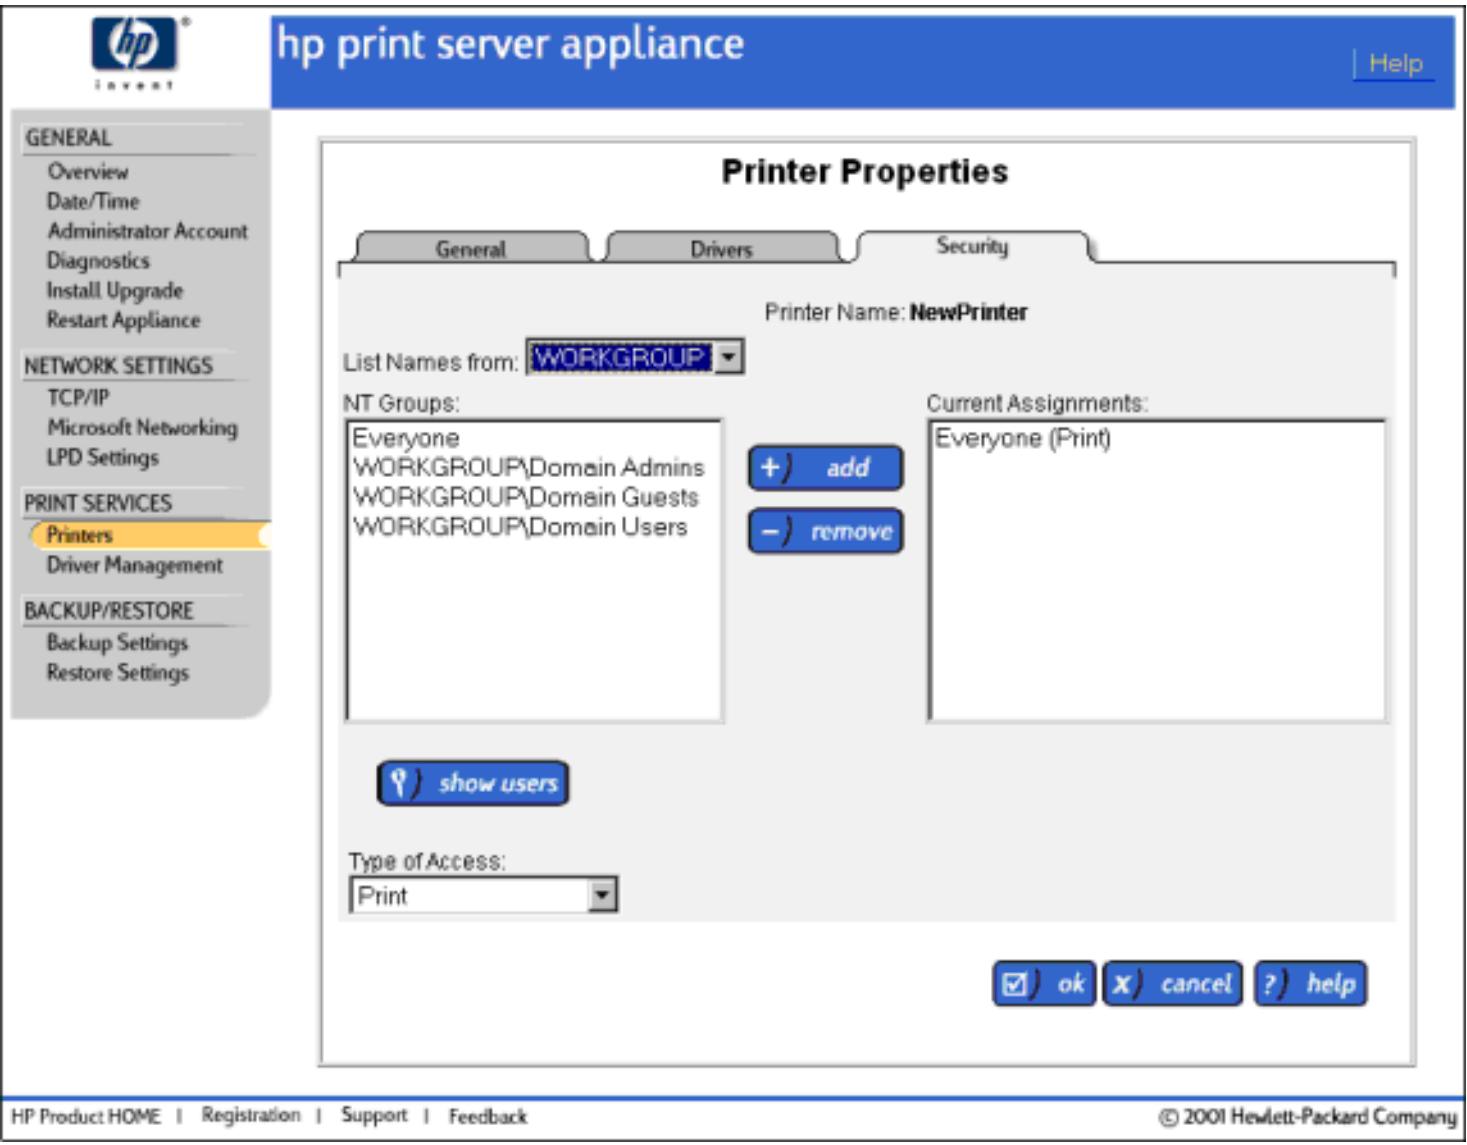Image resolution: width=1467 pixels, height=1145 pixels.
Task: Open Overview in the sidebar
Action: (x=88, y=171)
